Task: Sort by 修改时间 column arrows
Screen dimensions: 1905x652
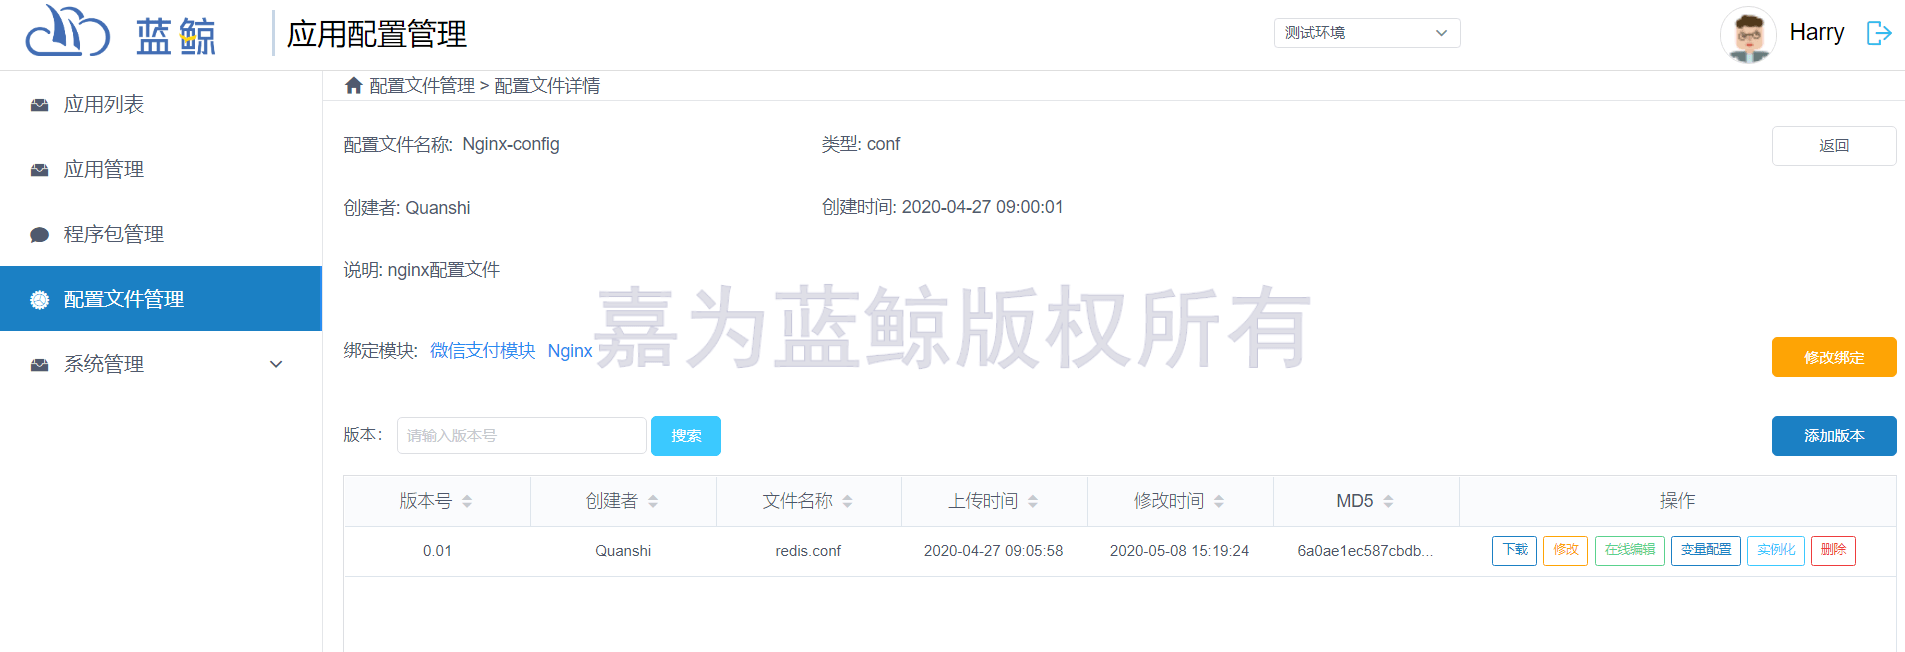Action: click(x=1219, y=501)
